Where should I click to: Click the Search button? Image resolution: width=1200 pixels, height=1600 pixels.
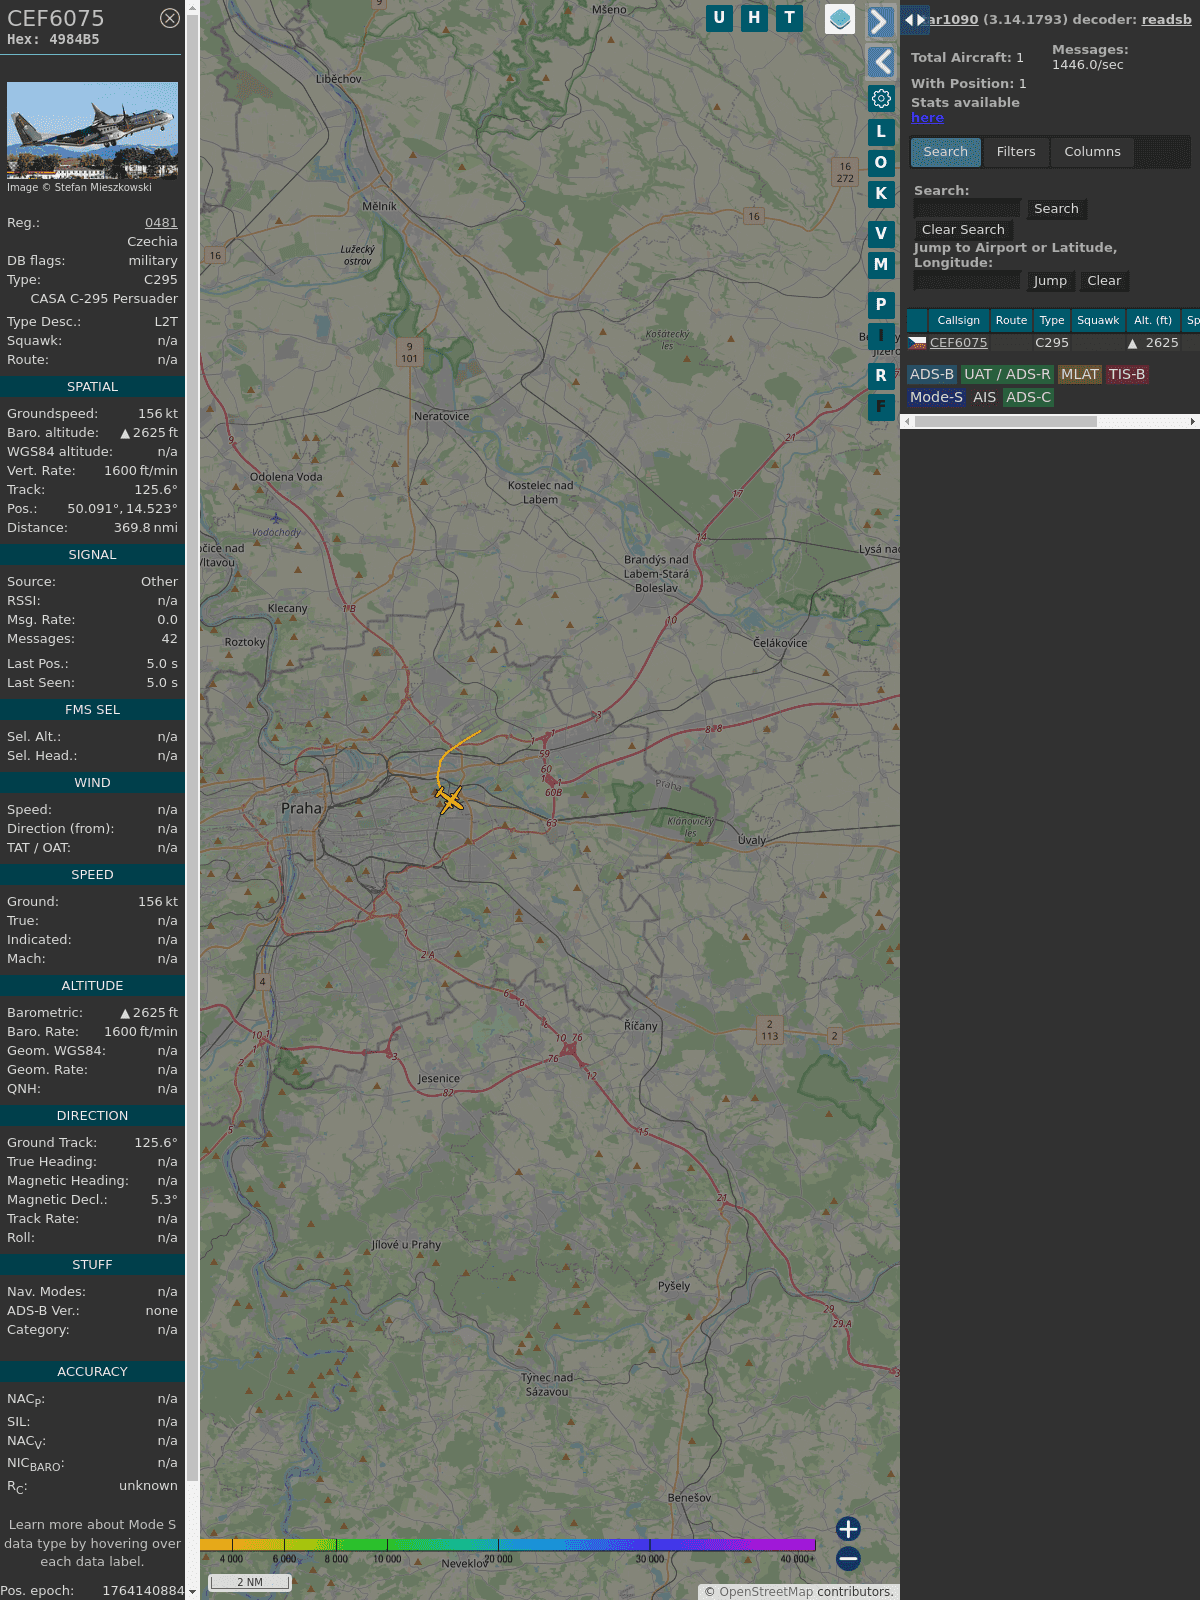(x=1056, y=209)
